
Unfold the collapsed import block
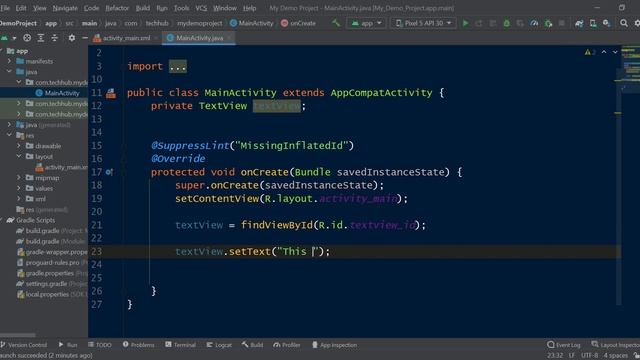[178, 67]
